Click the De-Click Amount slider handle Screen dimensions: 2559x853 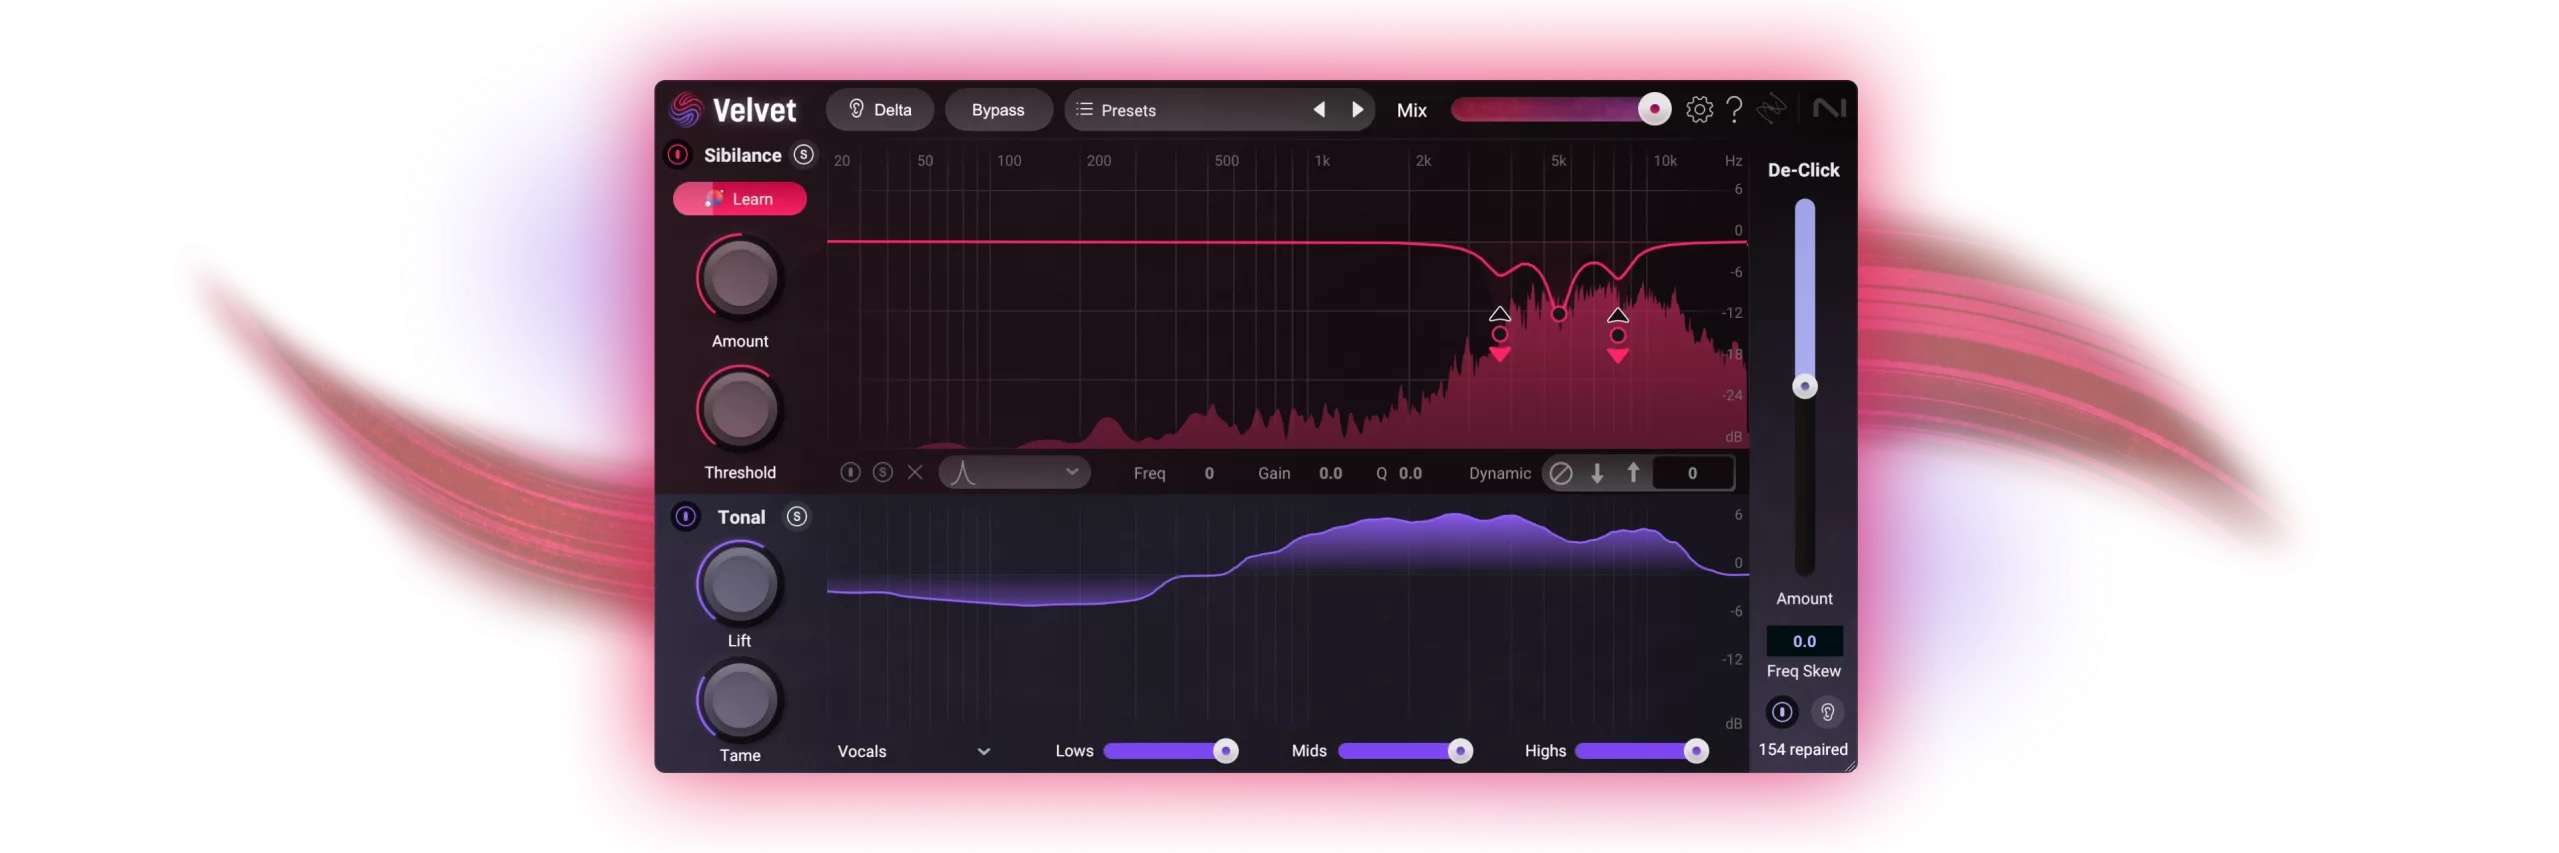coord(1804,387)
